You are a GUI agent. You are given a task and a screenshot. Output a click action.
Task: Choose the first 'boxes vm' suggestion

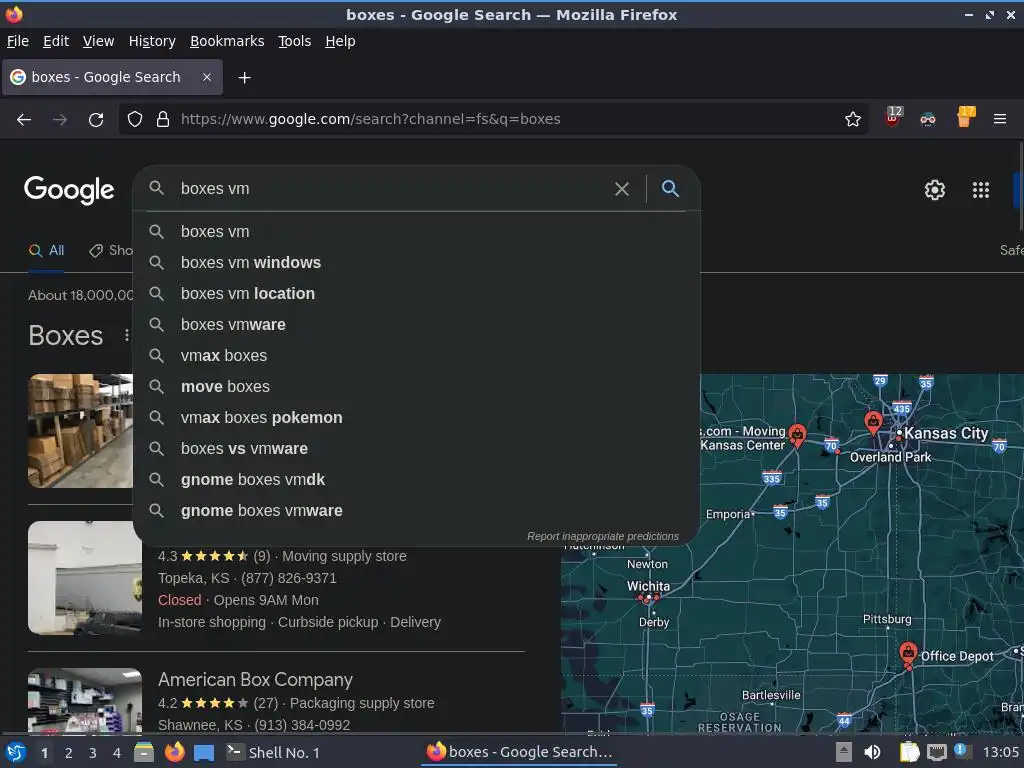[x=416, y=232]
